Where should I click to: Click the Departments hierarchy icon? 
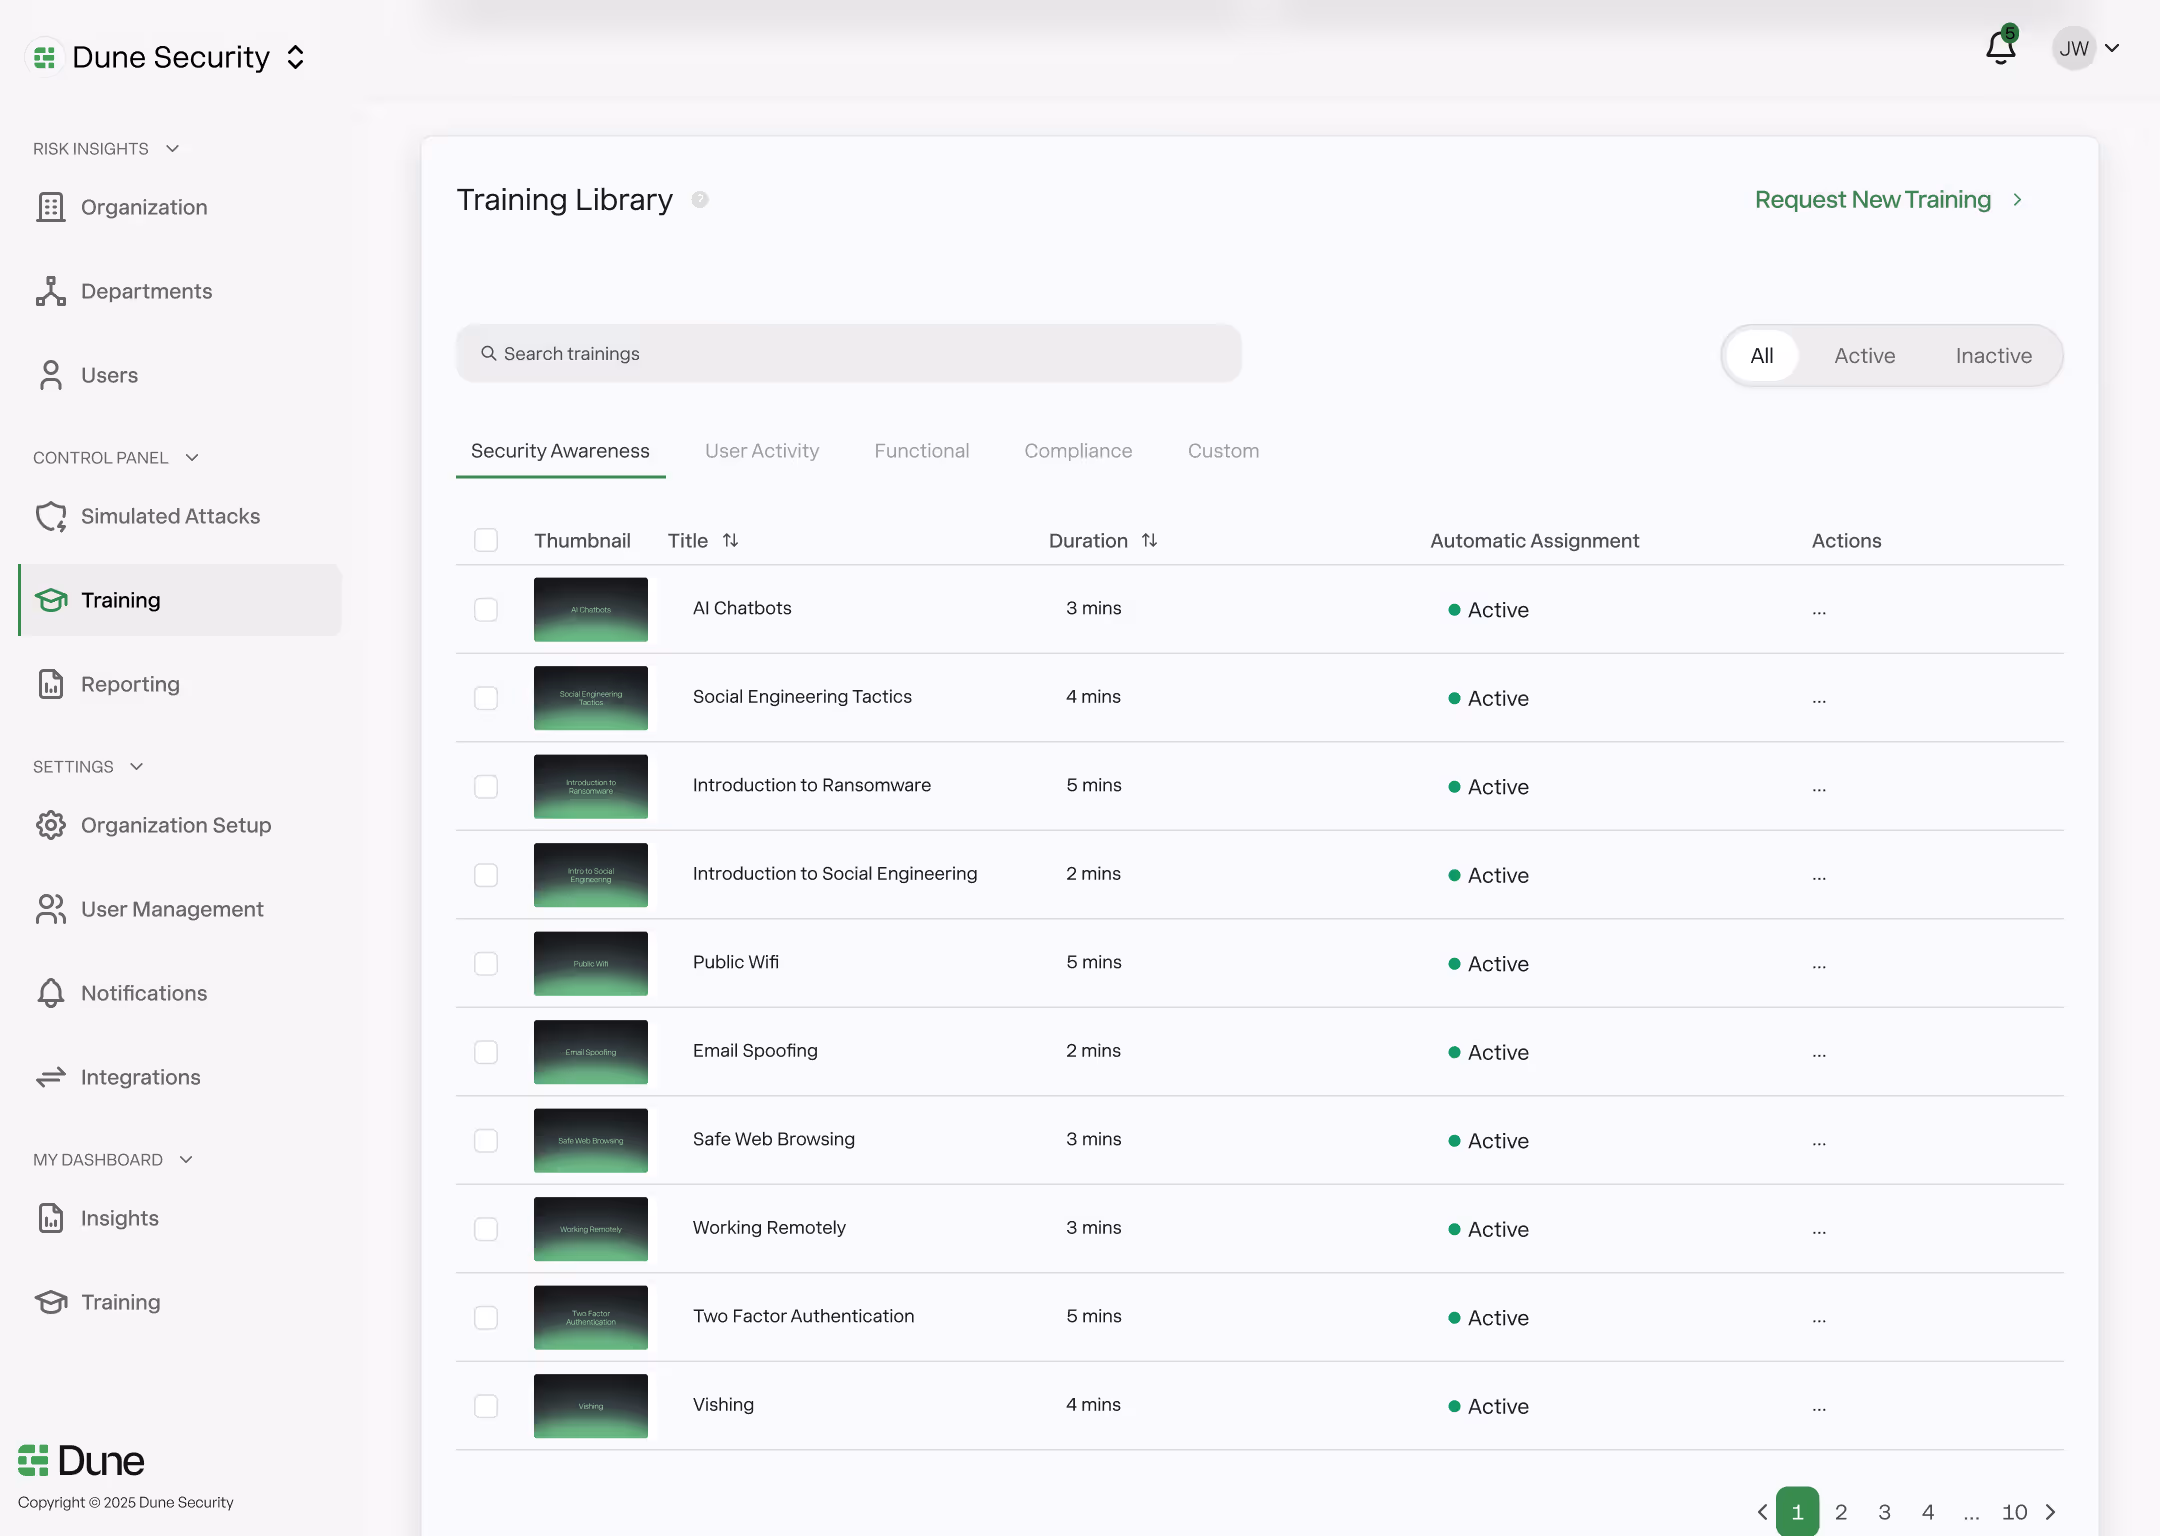click(51, 291)
